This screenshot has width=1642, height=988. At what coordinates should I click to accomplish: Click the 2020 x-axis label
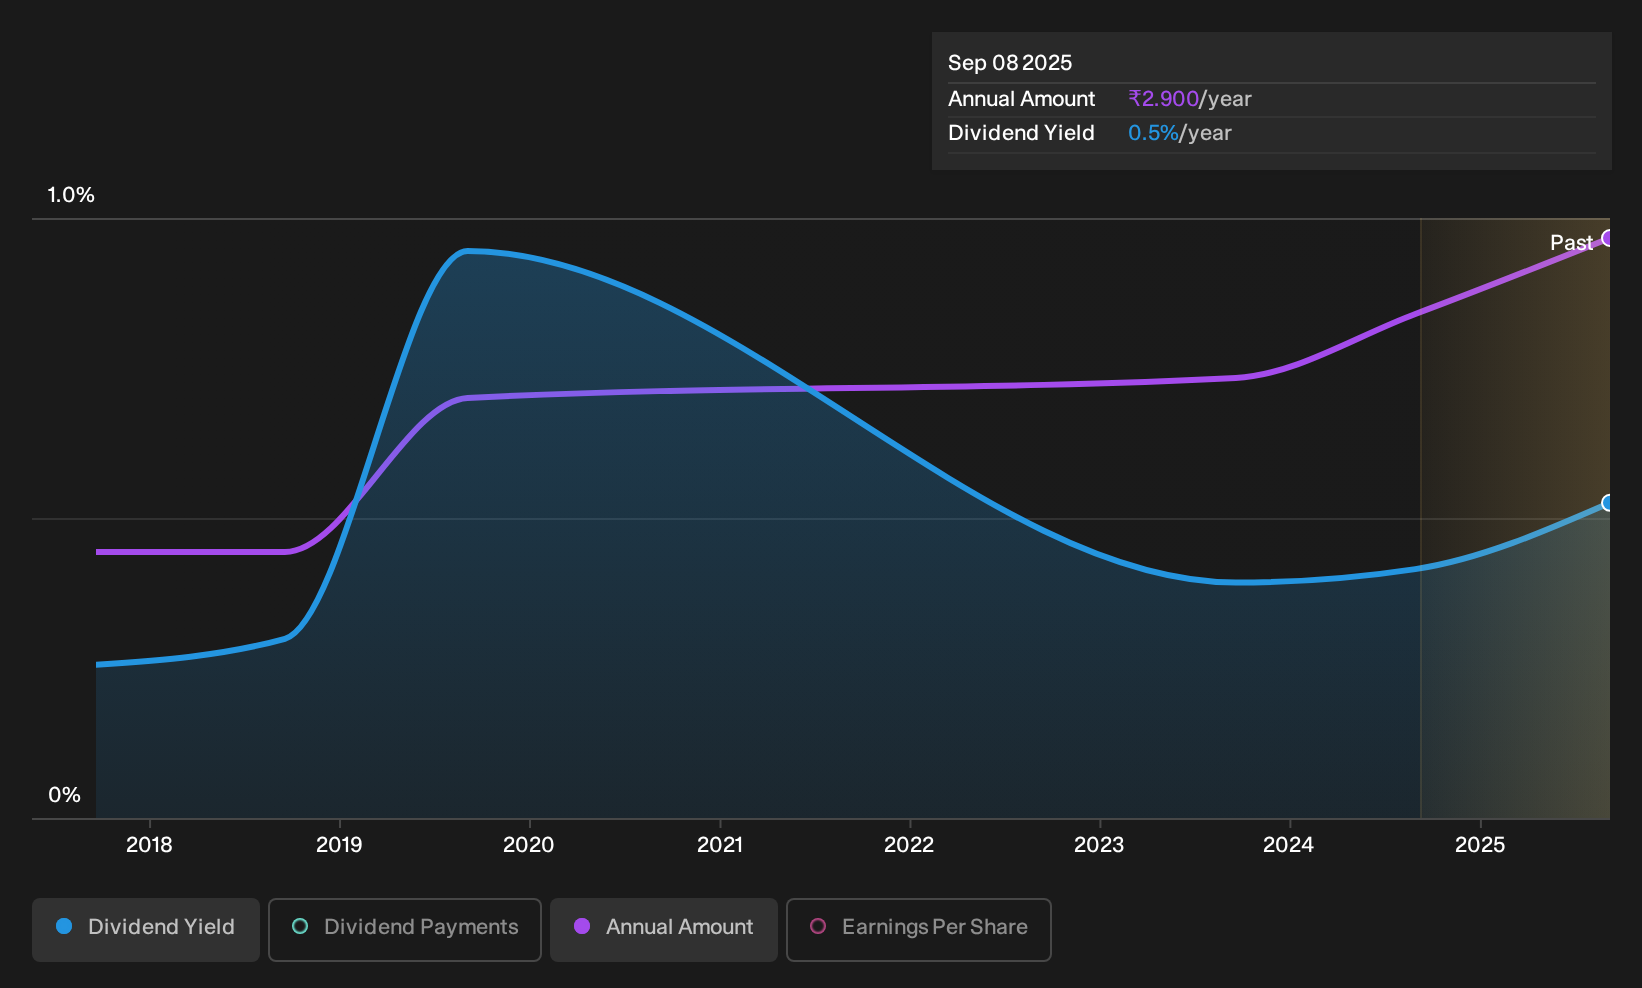529,845
